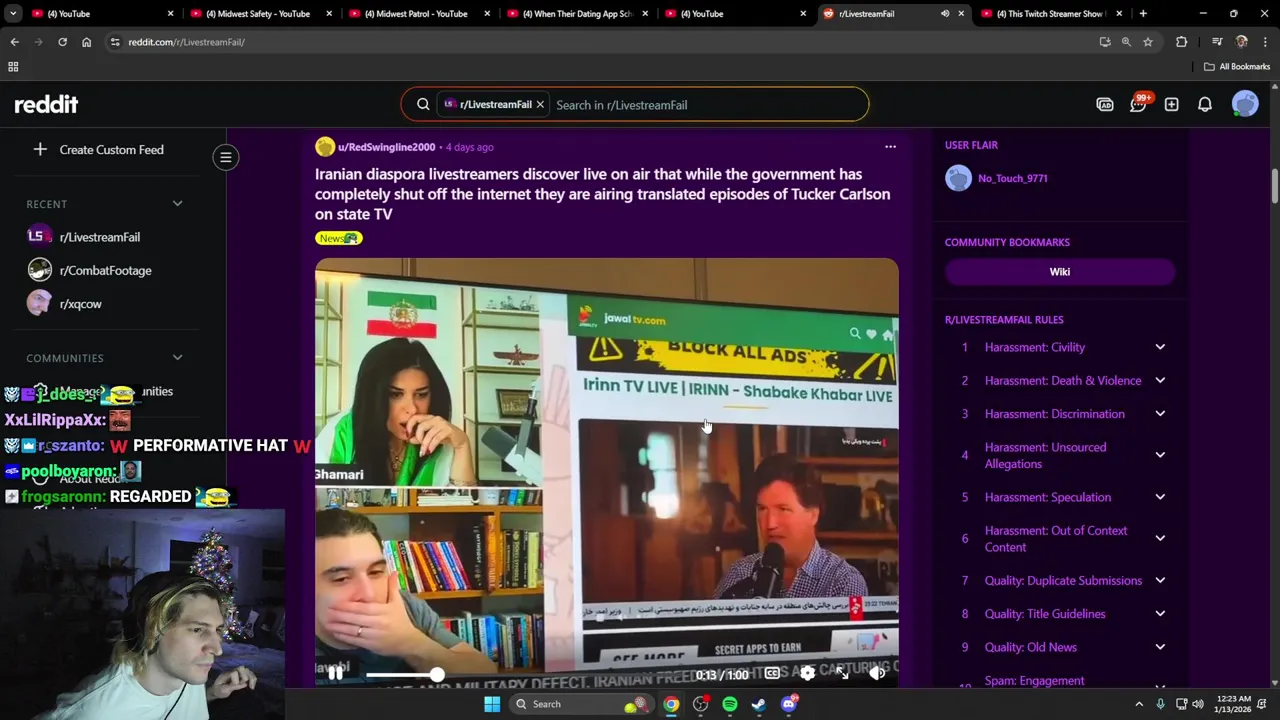This screenshot has width=1280, height=720.
Task: Expand Harassment: Out of Context Content rule
Action: [x=1160, y=539]
